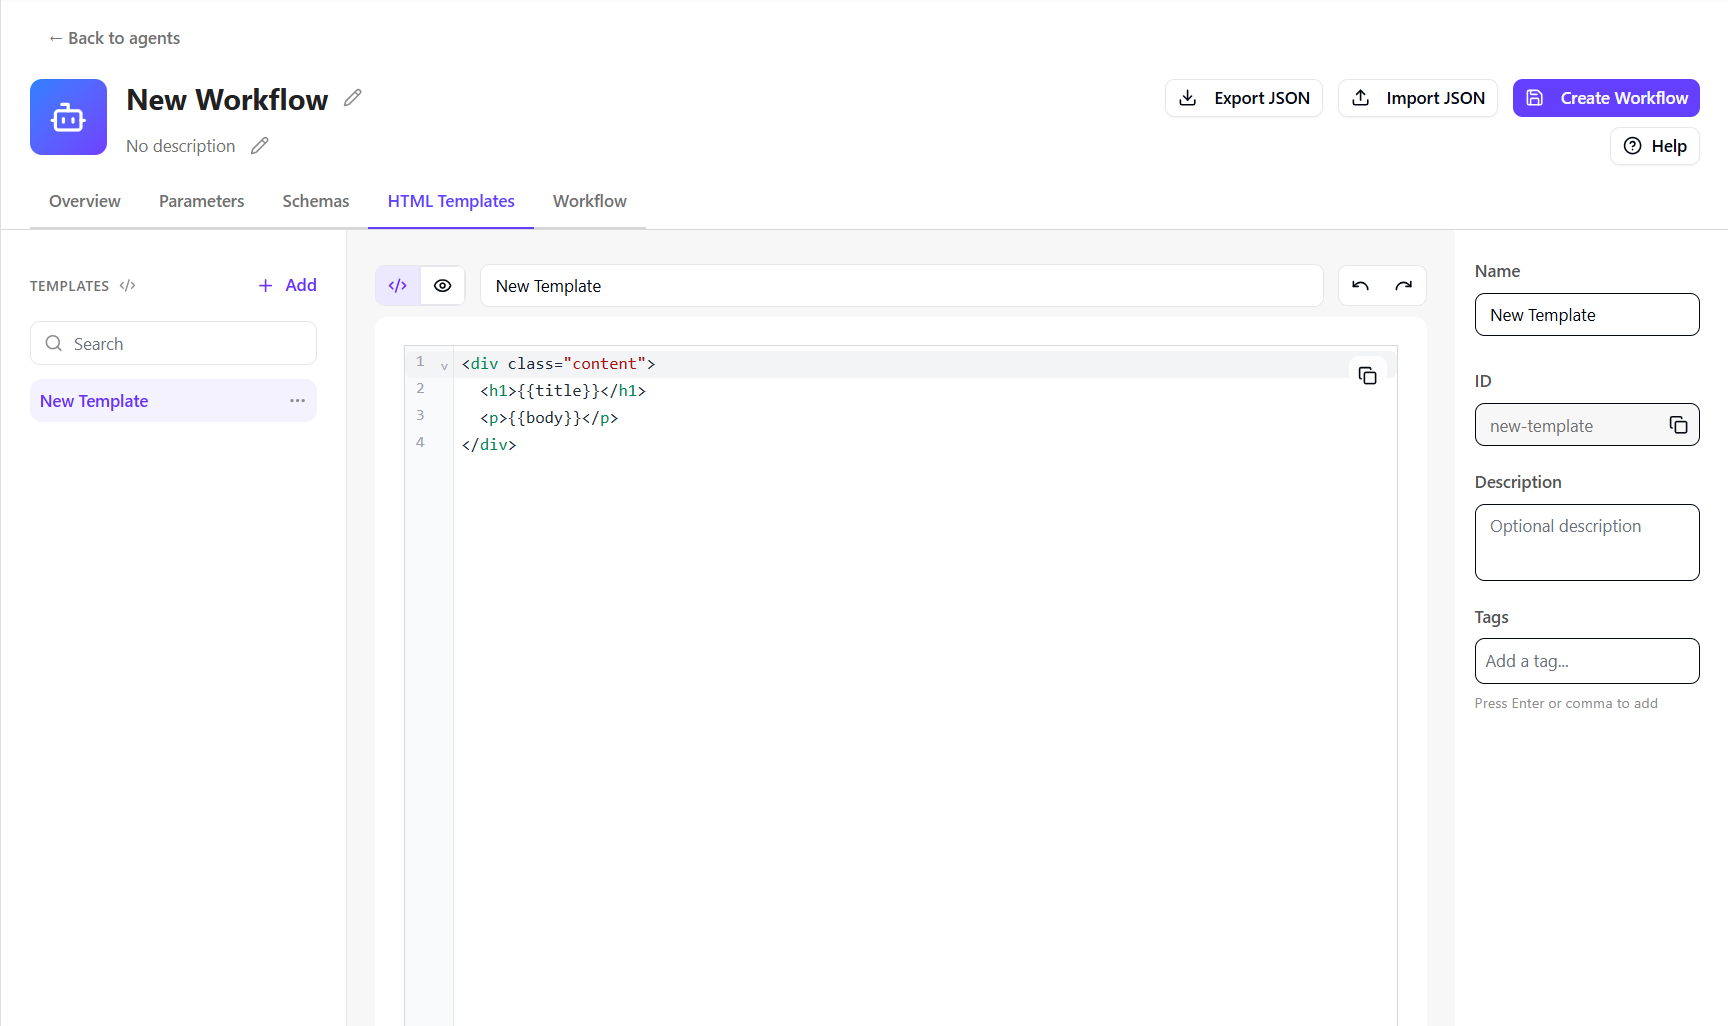1728x1026 pixels.
Task: Click the Optional description textarea
Action: pyautogui.click(x=1587, y=542)
